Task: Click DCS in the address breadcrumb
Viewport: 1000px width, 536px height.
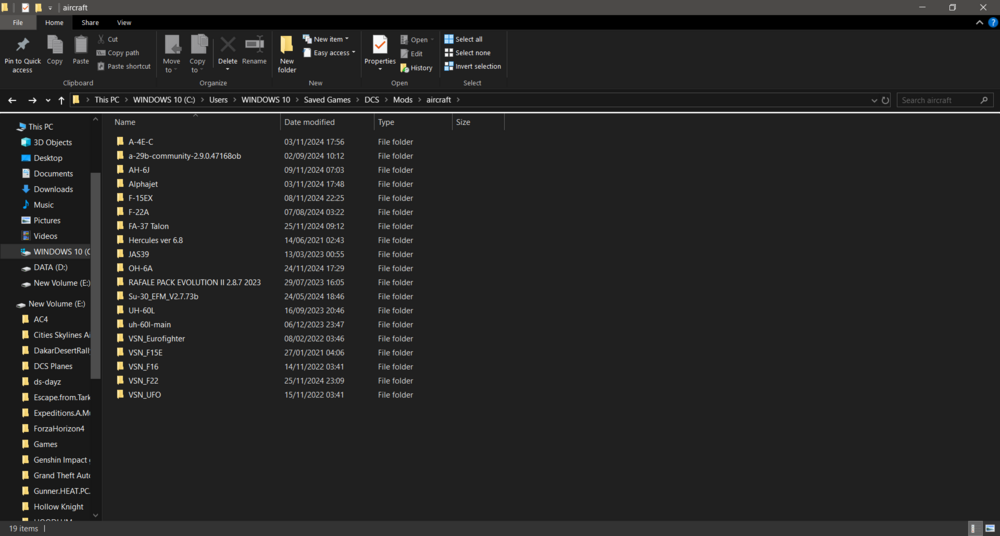Action: point(371,100)
